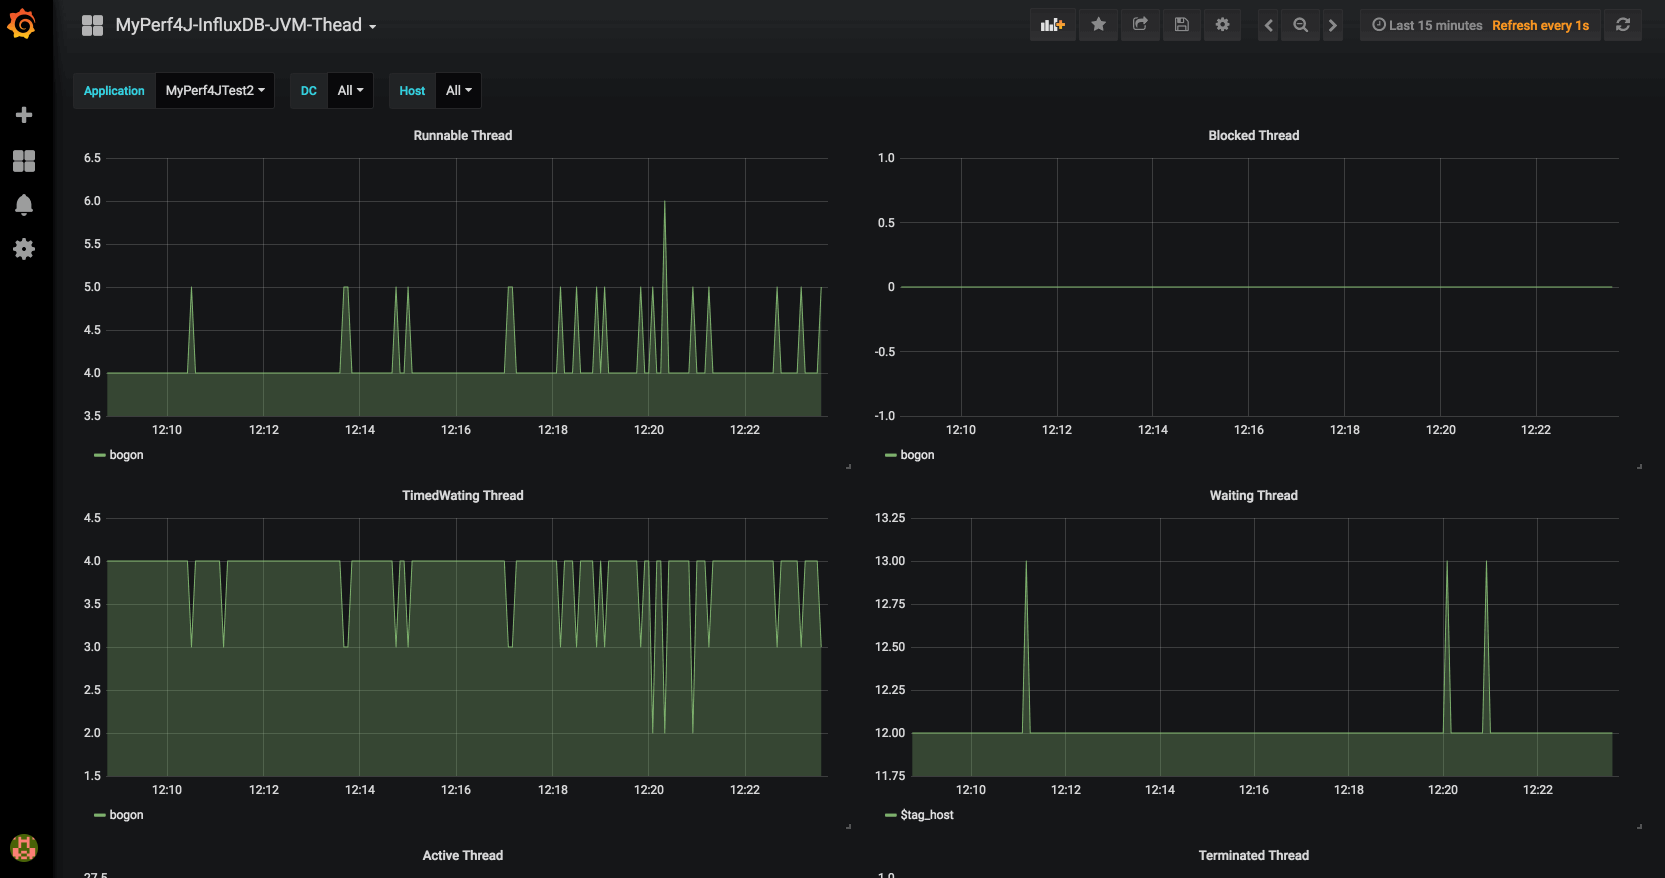Click the Add panel toolbar icon
Screen dimensions: 1665x878
coord(1053,25)
